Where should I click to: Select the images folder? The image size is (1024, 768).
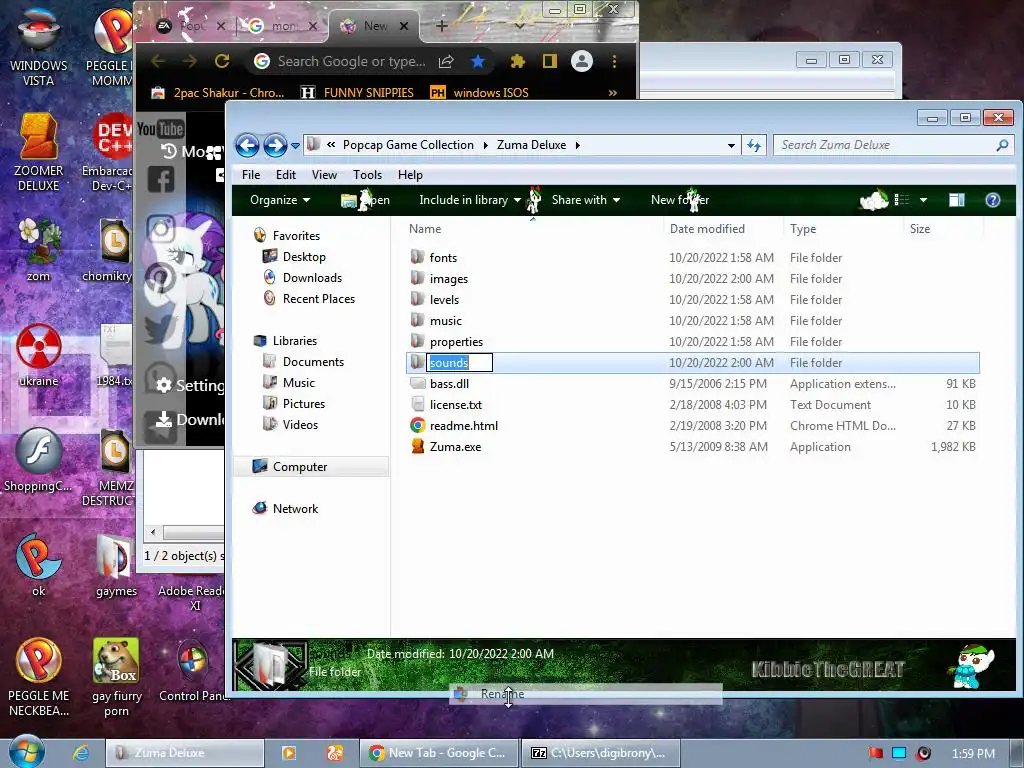coord(449,278)
